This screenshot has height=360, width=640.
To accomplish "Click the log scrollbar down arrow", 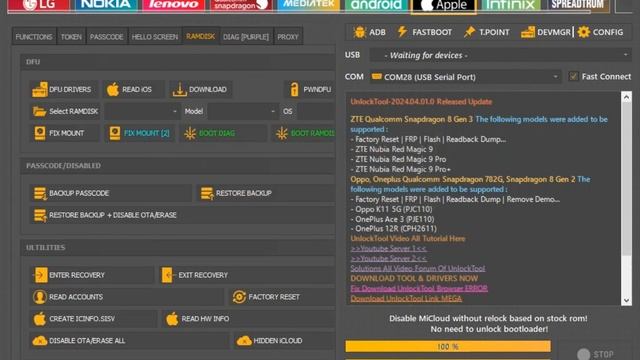I will (626, 301).
